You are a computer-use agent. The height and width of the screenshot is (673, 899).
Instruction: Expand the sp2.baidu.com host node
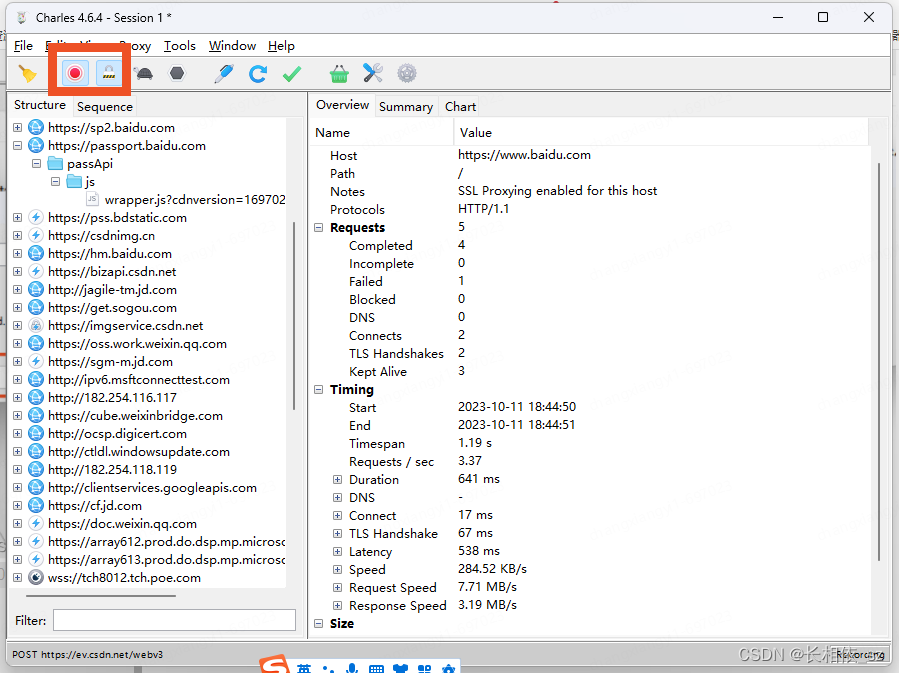[18, 127]
